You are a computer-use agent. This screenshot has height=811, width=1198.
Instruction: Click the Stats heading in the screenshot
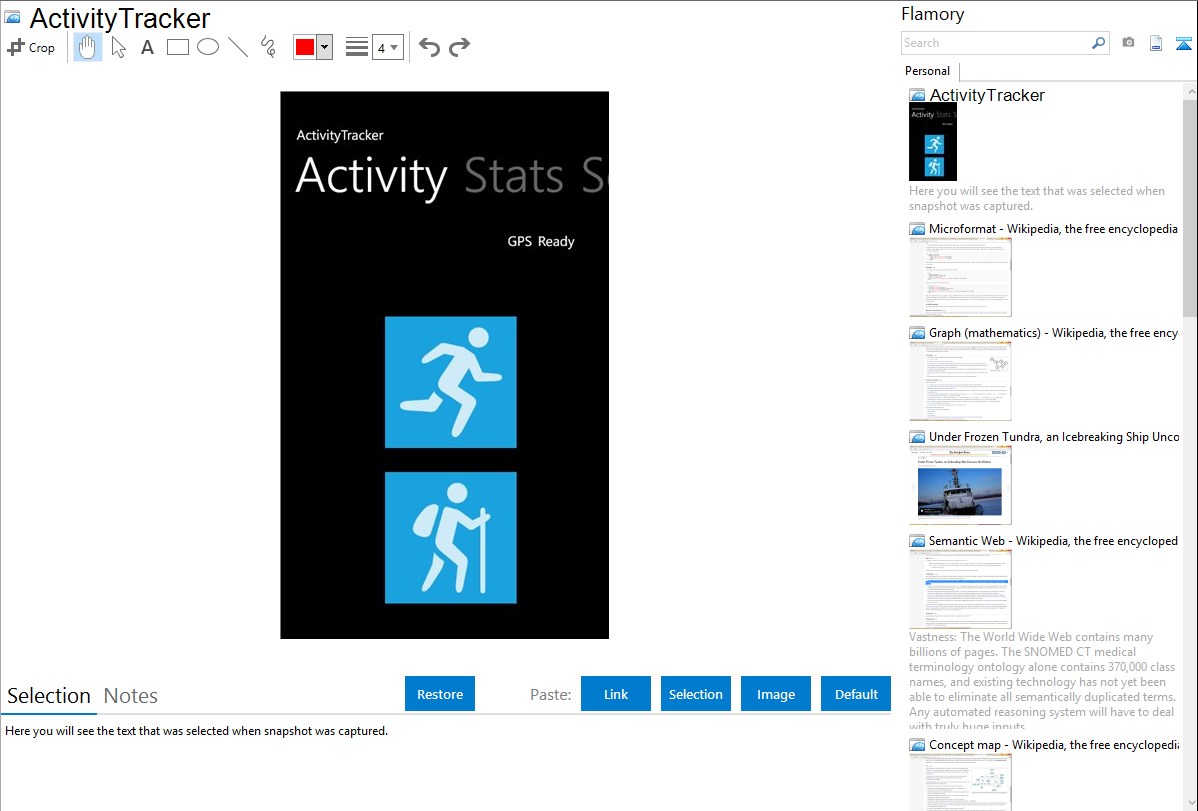[x=514, y=177]
